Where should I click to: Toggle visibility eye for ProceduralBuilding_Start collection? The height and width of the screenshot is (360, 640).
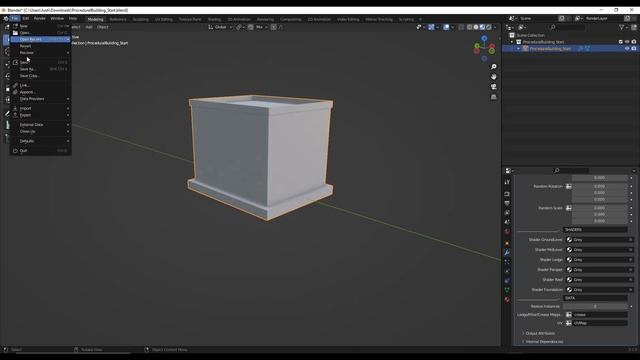627,42
